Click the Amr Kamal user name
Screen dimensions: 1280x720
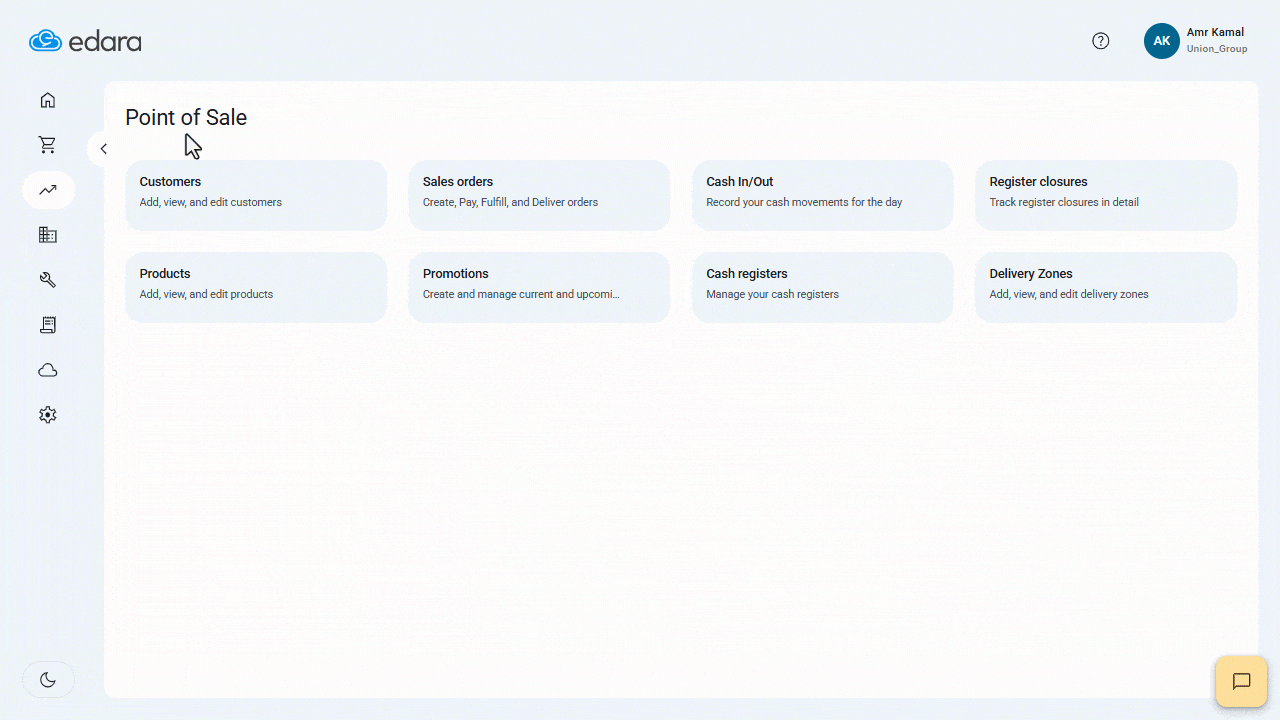[1215, 32]
